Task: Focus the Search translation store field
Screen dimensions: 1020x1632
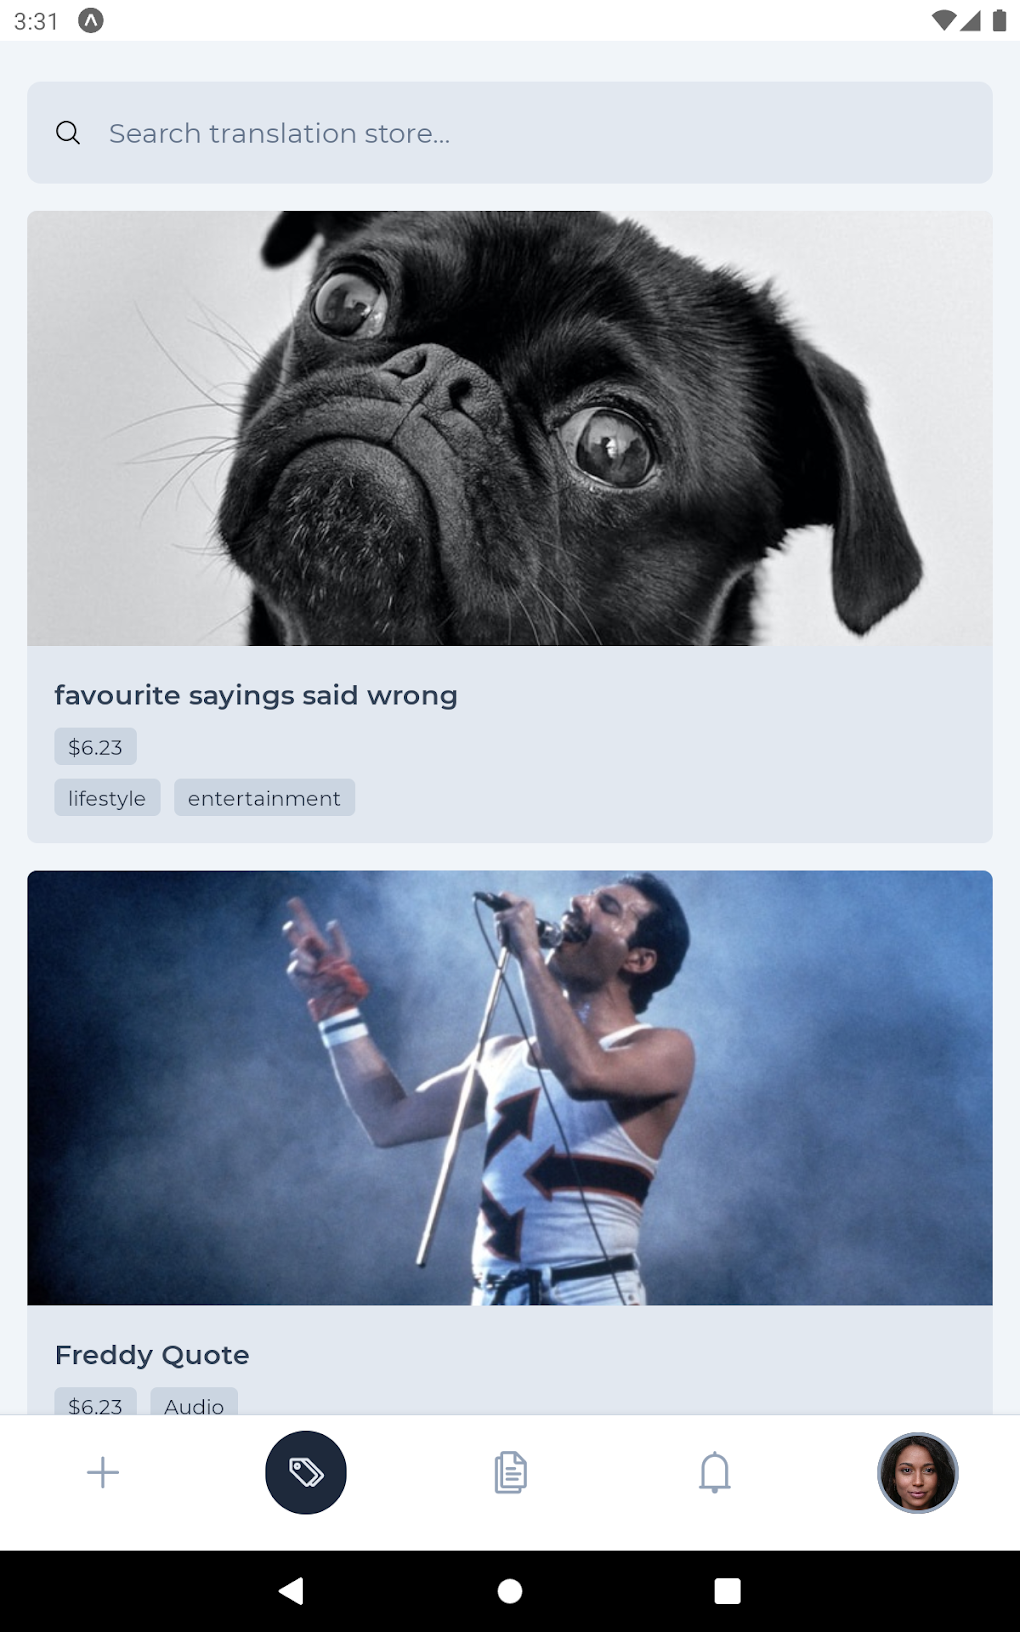Action: [x=510, y=133]
